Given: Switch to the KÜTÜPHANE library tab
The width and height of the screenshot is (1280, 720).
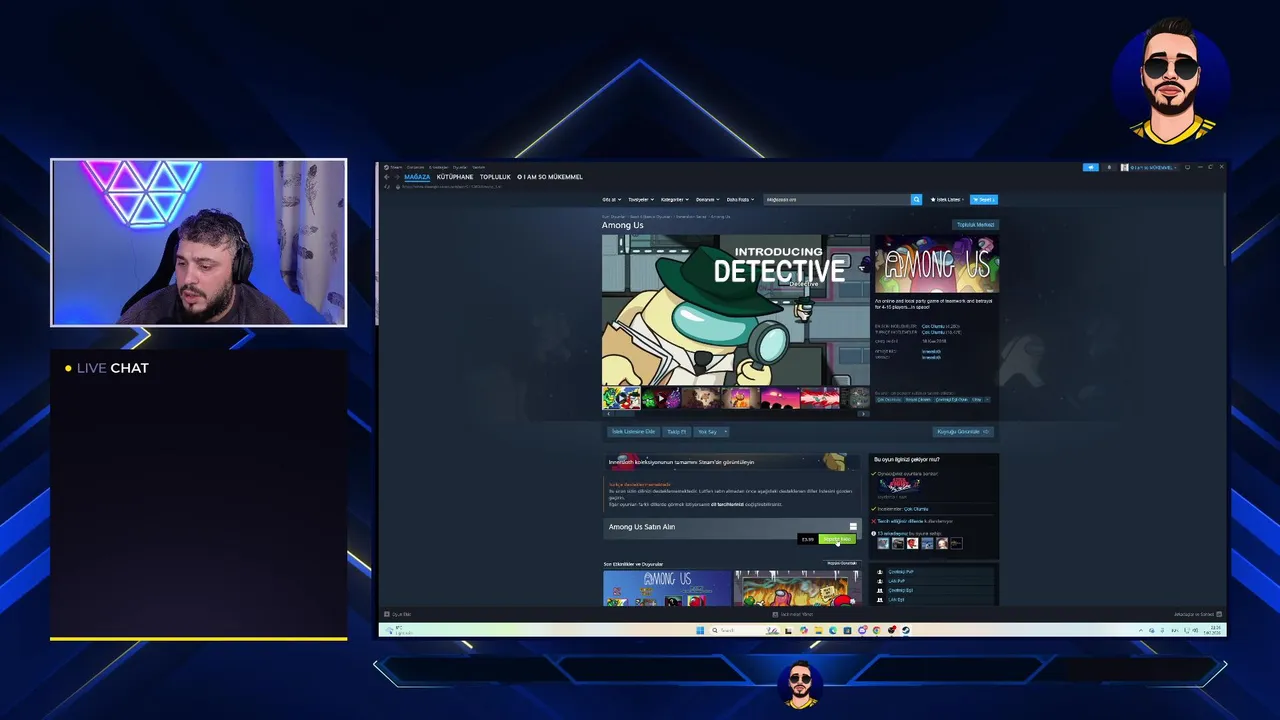Looking at the screenshot, I should 455,177.
